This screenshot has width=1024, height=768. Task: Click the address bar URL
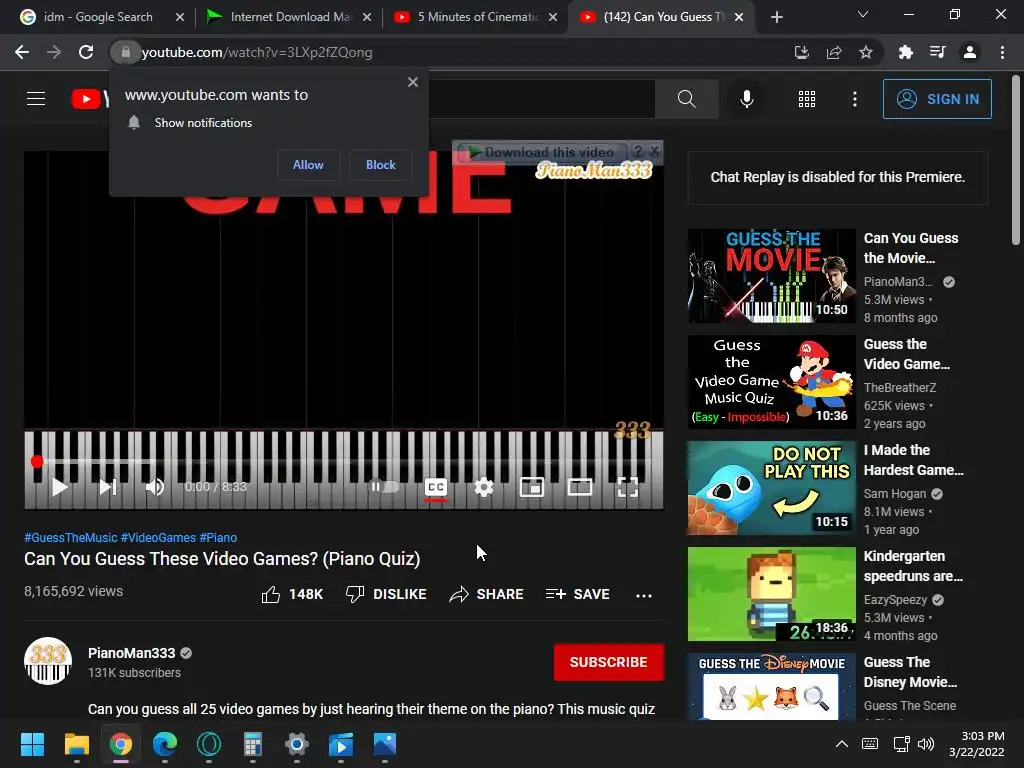(257, 52)
